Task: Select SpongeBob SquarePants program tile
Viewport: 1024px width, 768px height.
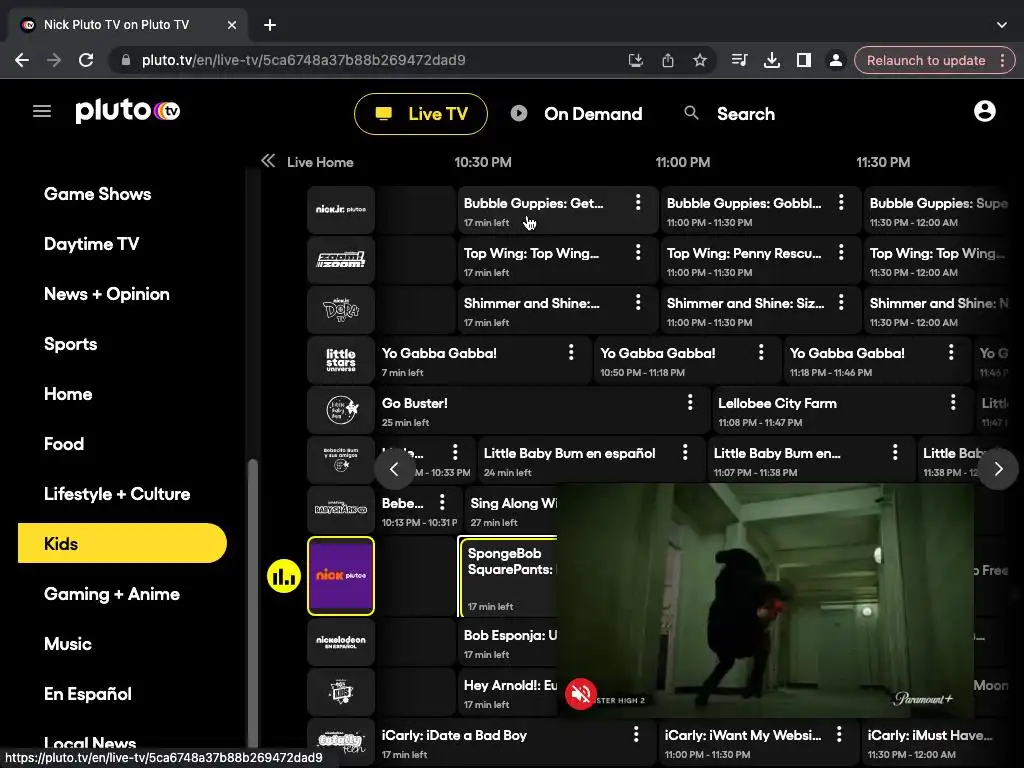Action: click(507, 577)
